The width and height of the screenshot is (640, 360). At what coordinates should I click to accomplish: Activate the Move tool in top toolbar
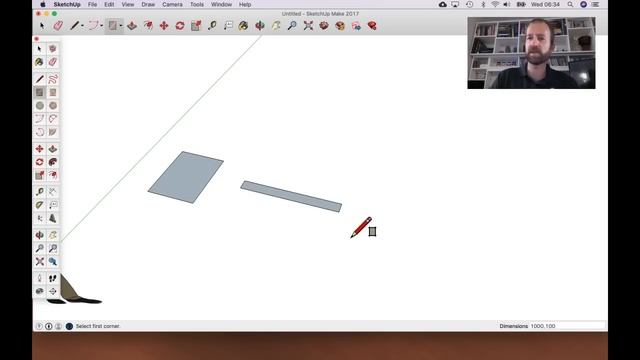pyautogui.click(x=164, y=26)
